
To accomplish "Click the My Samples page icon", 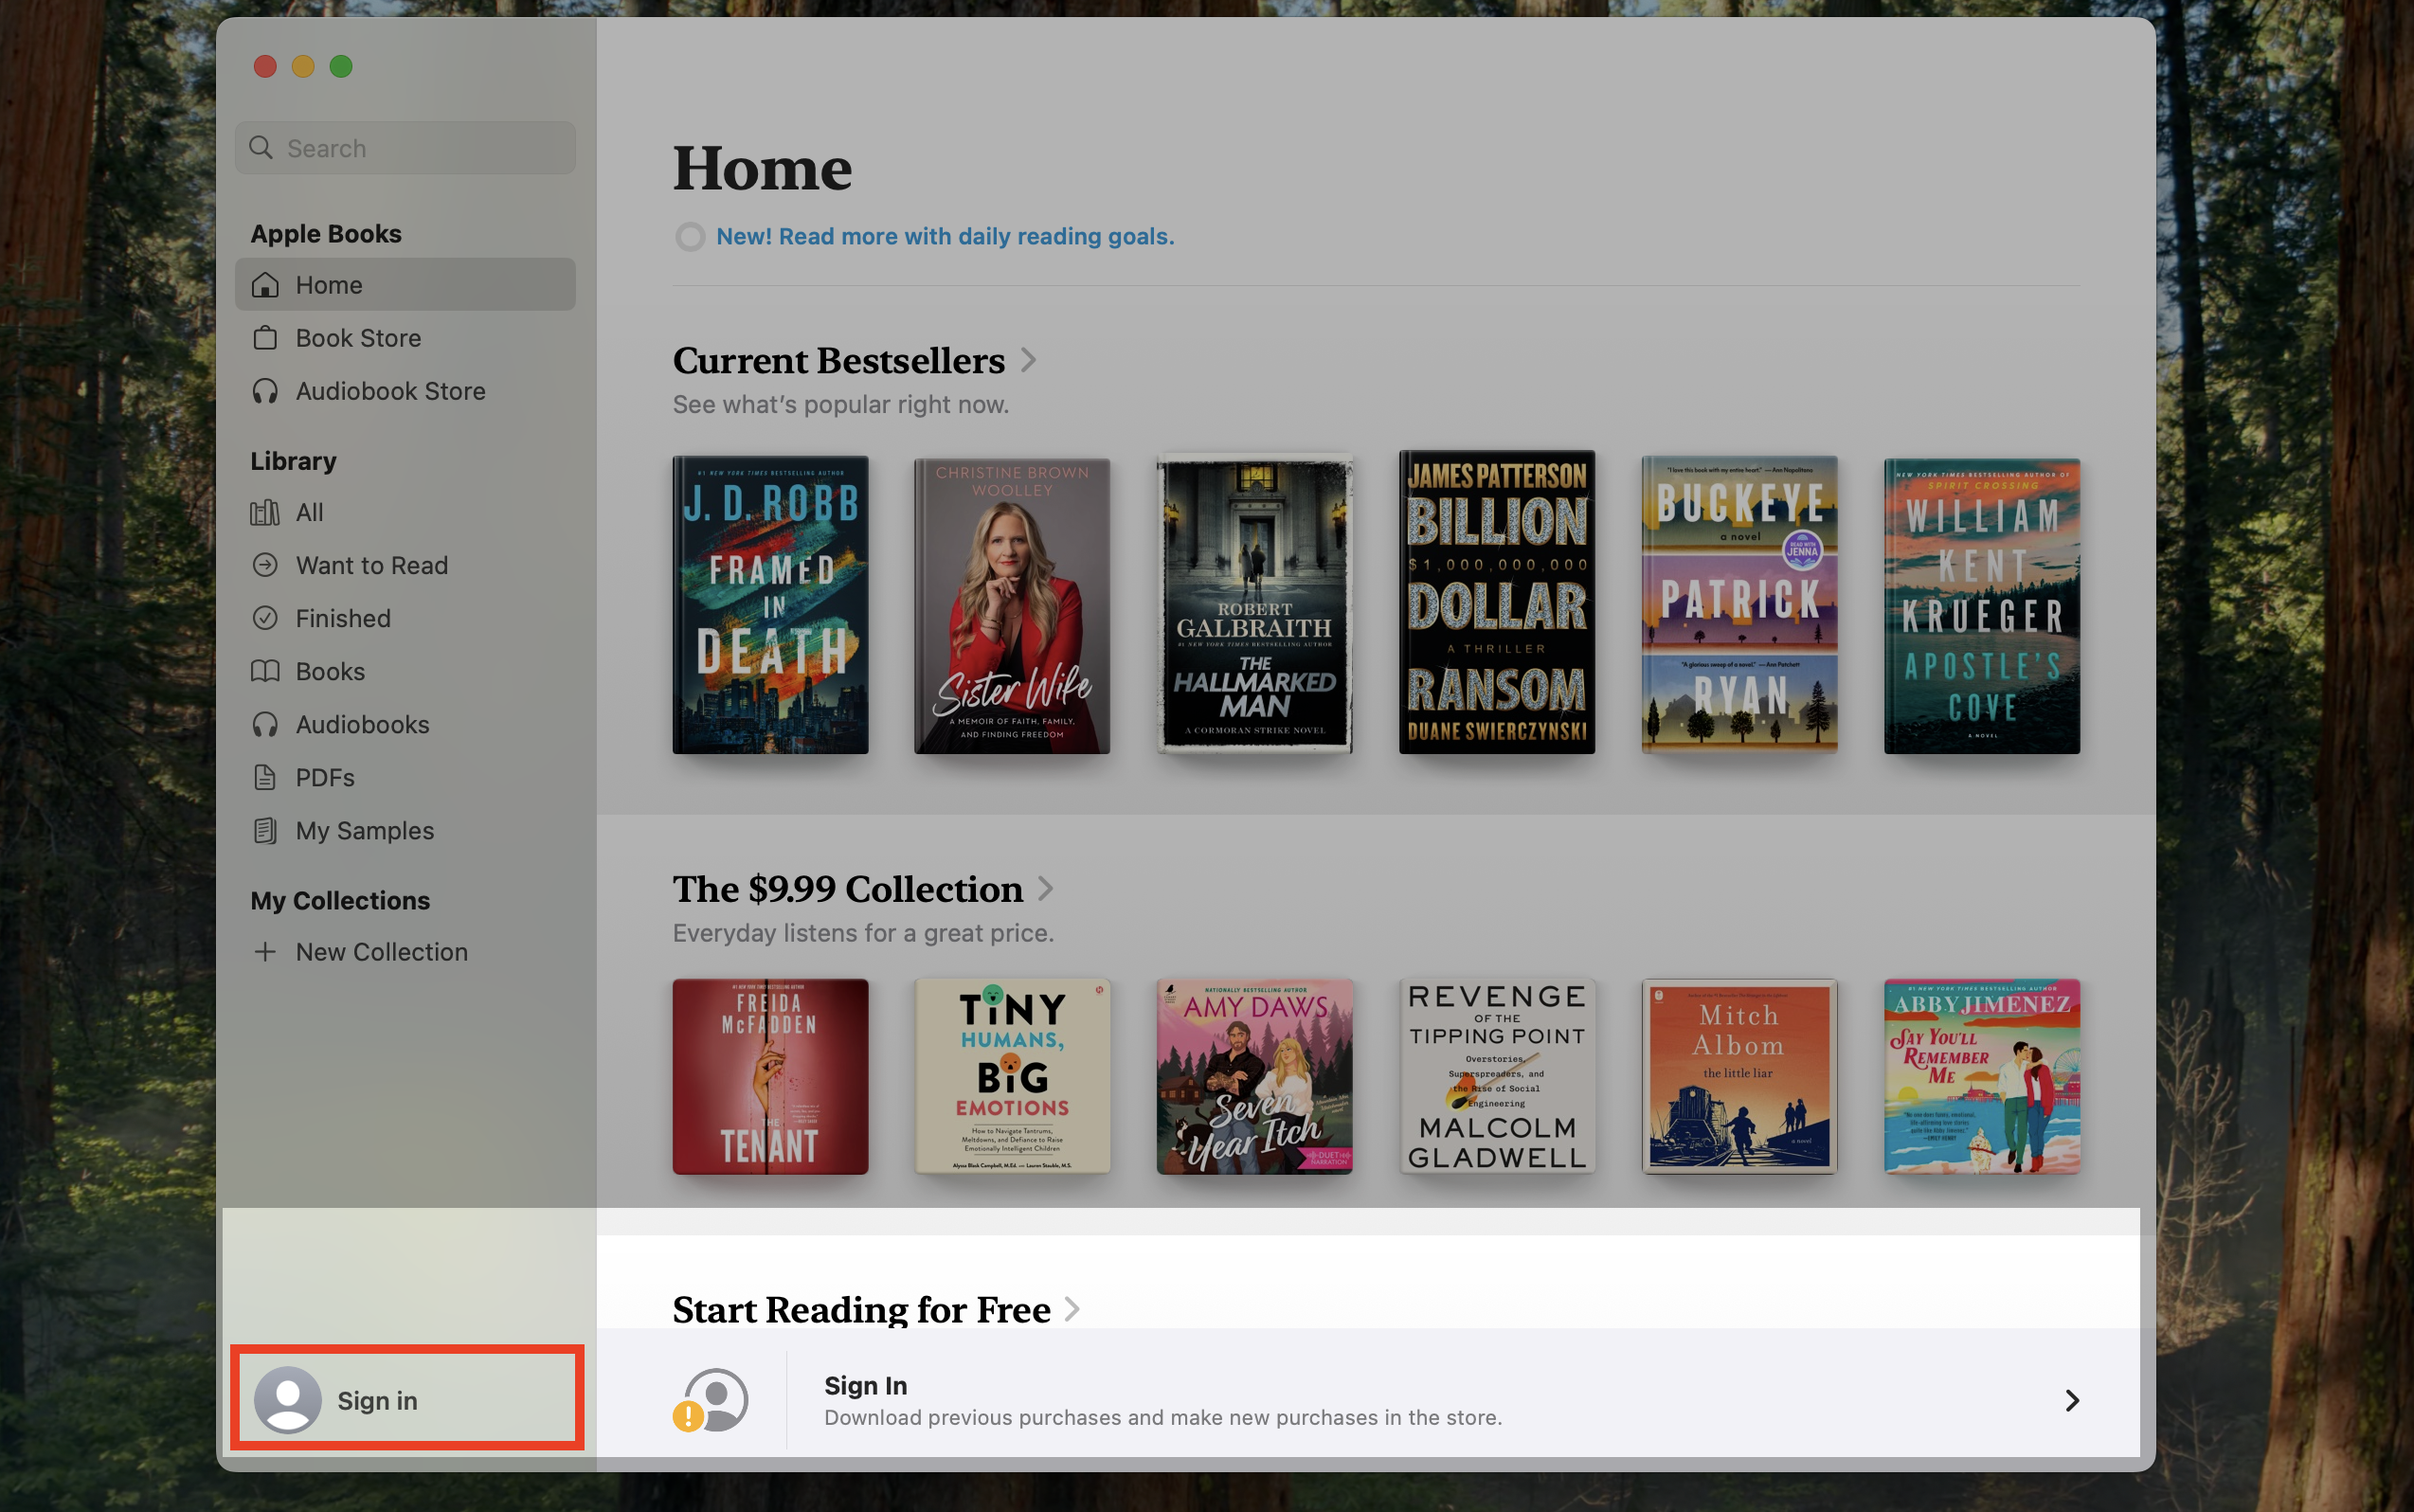I will 265,830.
